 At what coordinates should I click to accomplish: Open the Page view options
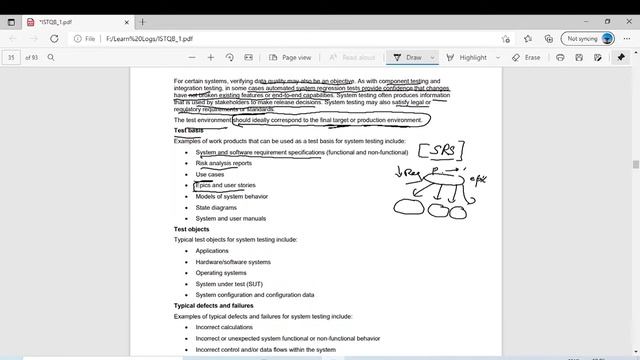pos(290,58)
